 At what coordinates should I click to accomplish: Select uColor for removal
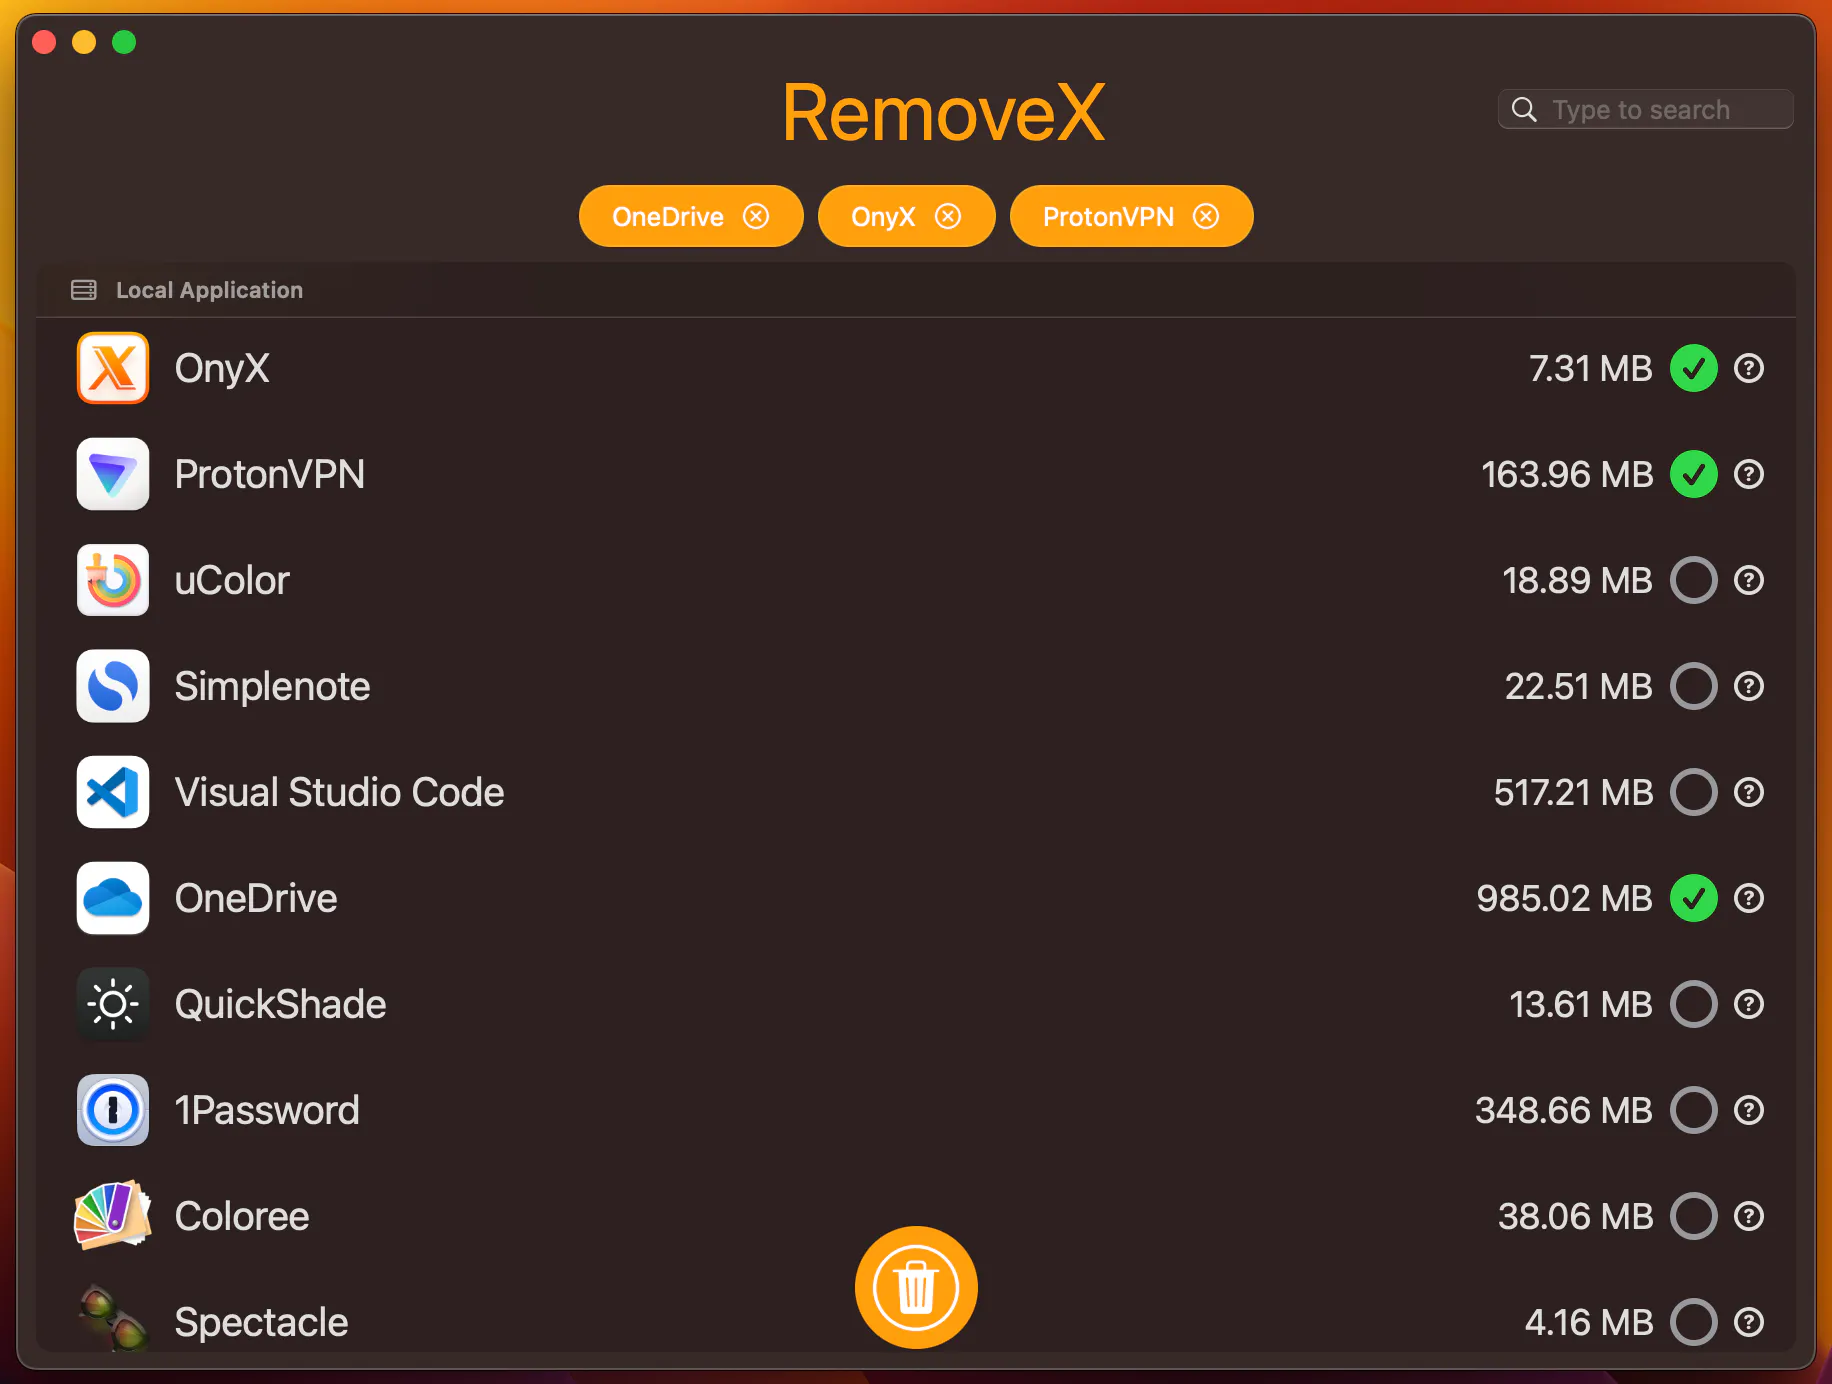point(1694,580)
